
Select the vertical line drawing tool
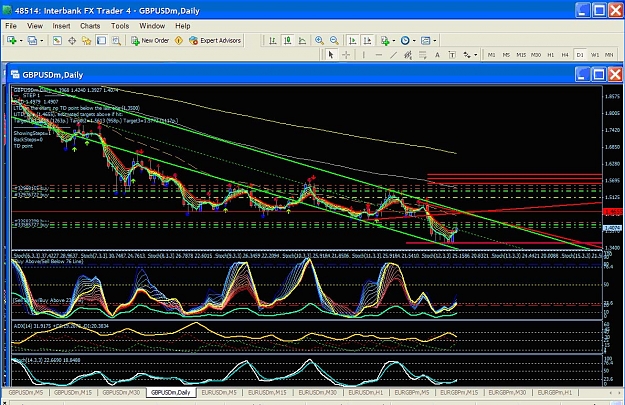point(364,55)
